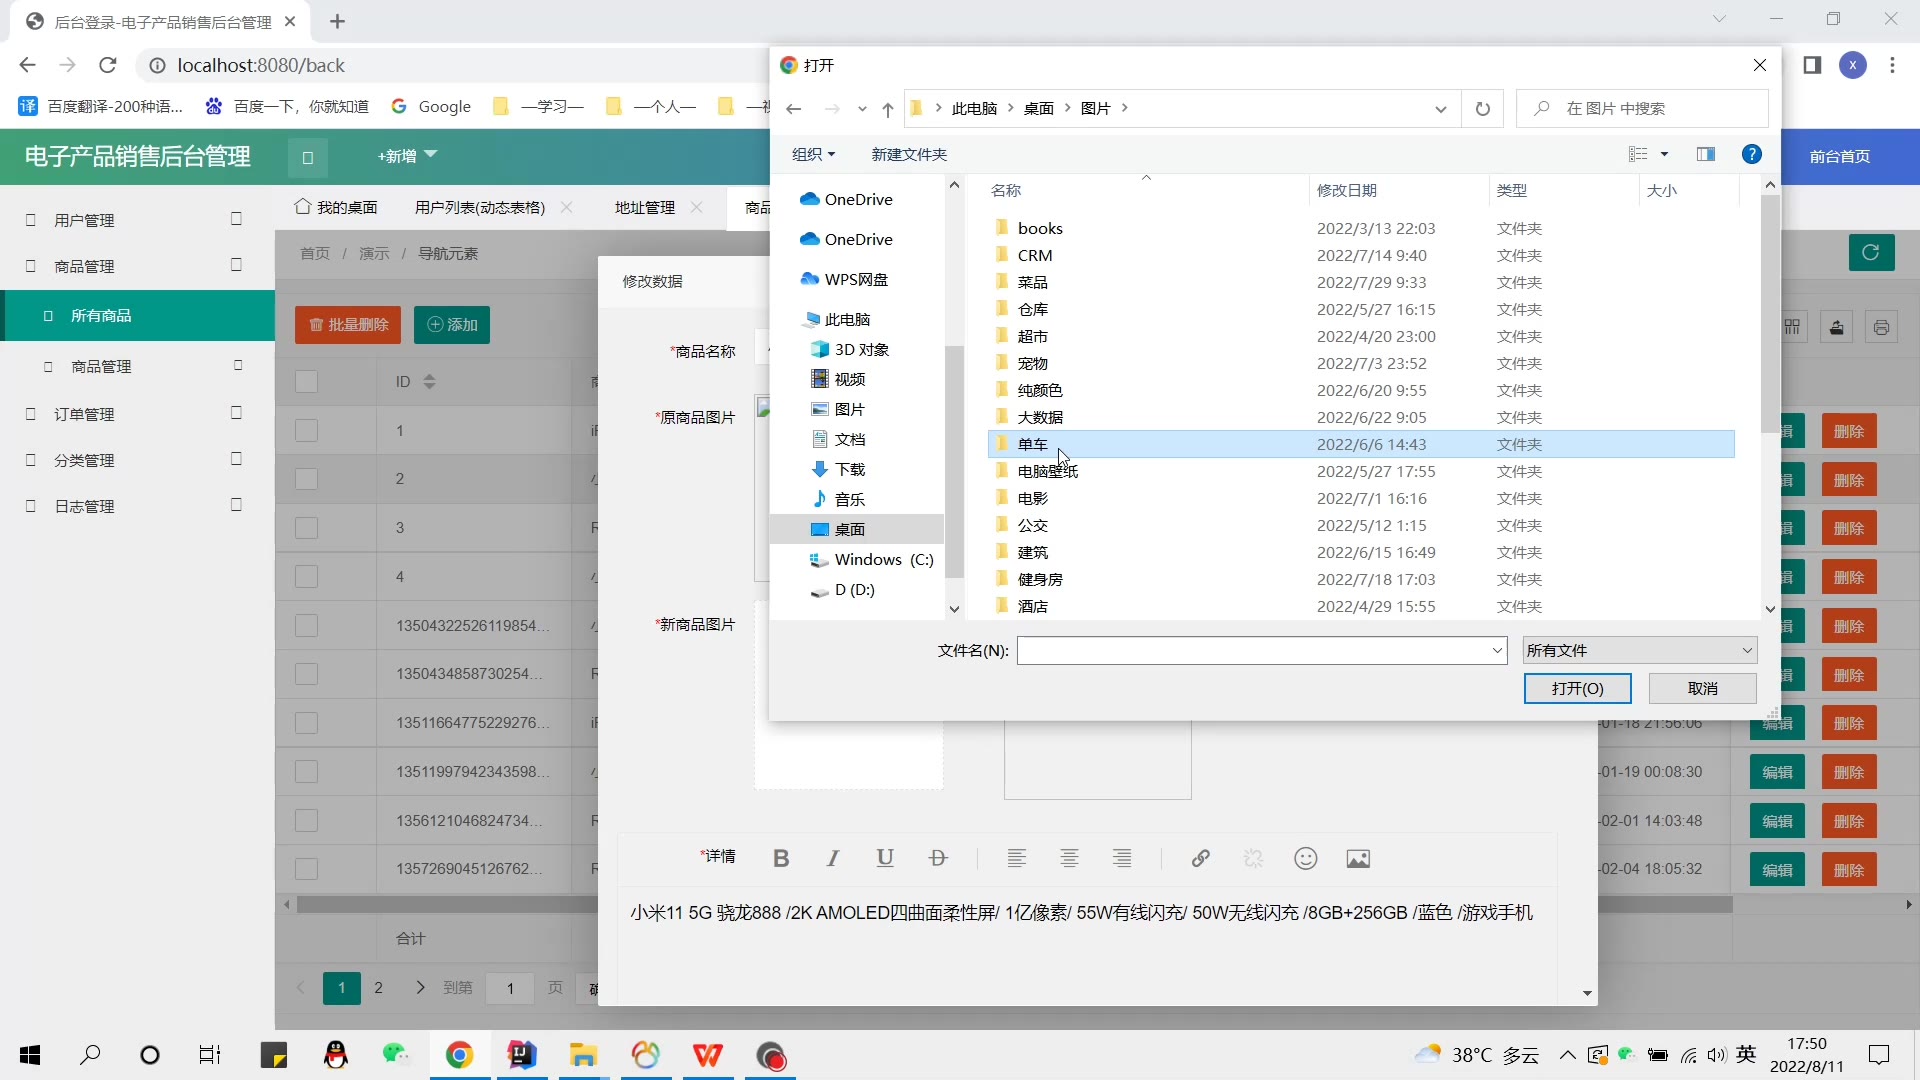The width and height of the screenshot is (1920, 1080).
Task: Open the emoji picker icon
Action: click(1305, 859)
